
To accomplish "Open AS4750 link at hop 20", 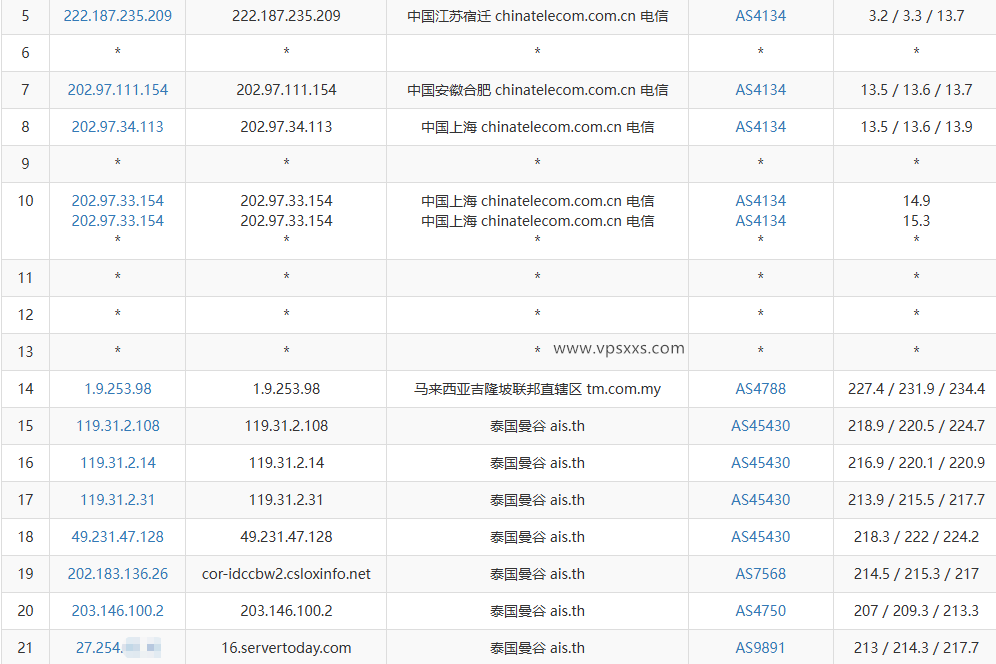I will pos(760,610).
